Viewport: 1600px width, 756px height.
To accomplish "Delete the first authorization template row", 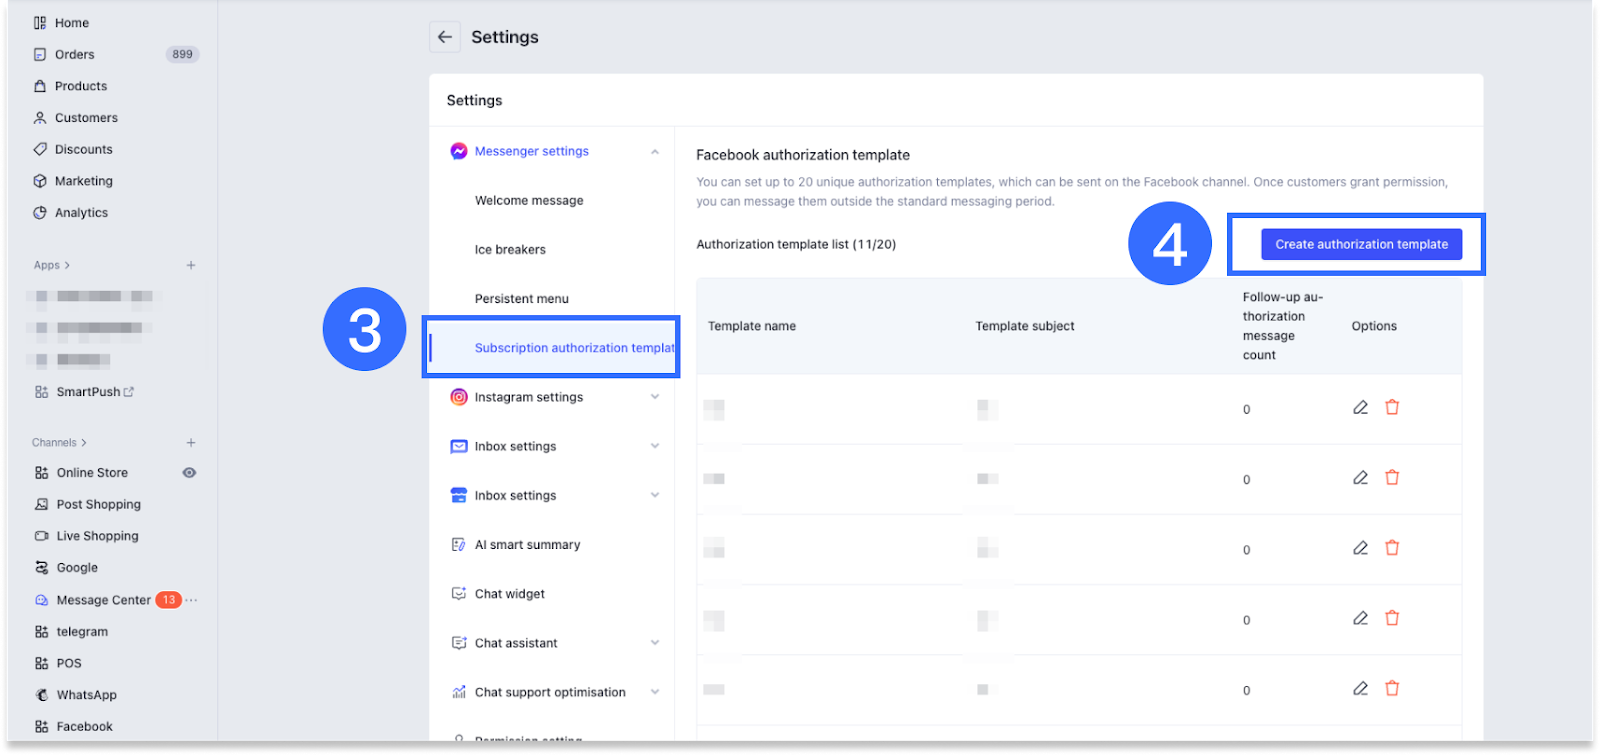I will tap(1392, 407).
